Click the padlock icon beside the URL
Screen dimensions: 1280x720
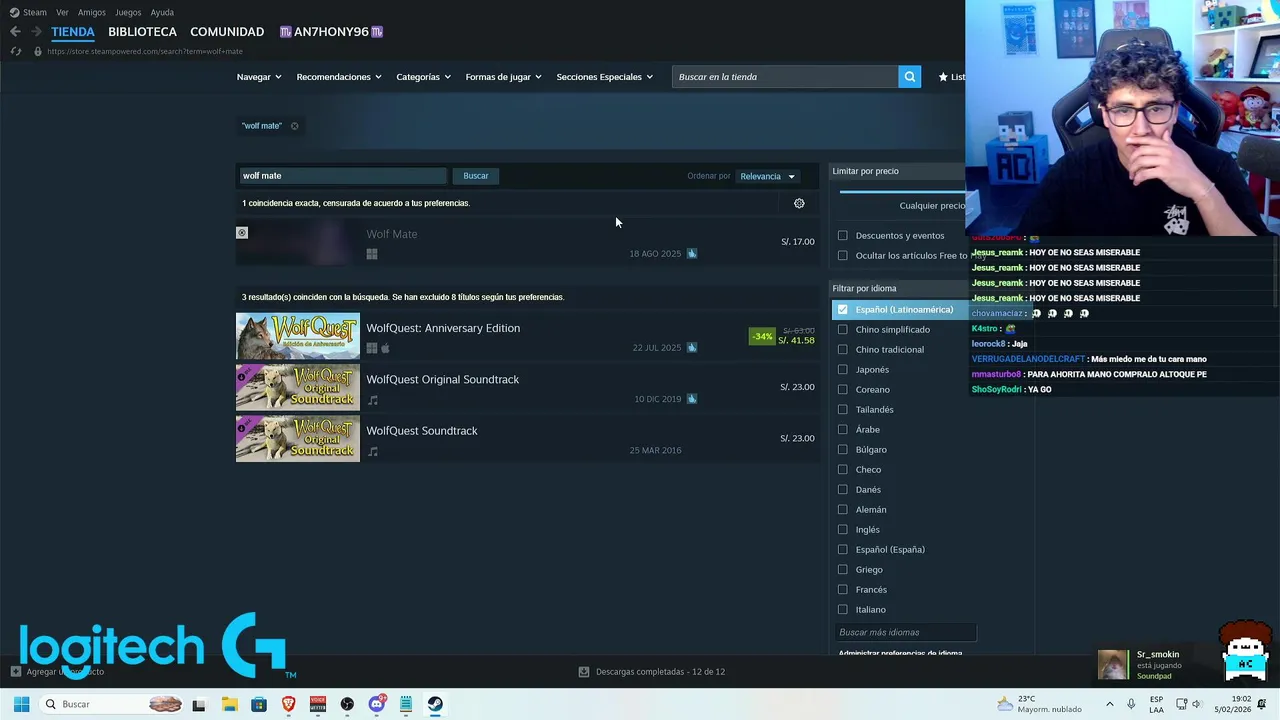pos(38,51)
